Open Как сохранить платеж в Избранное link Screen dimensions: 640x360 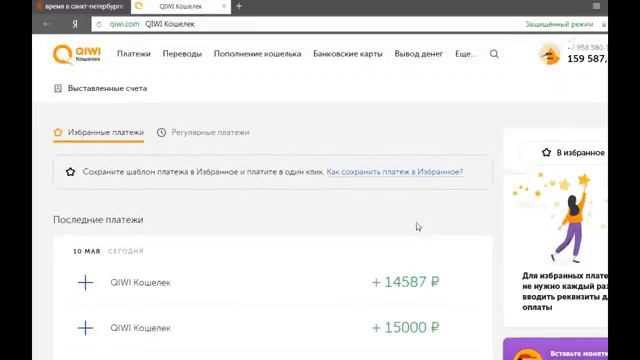coord(395,172)
